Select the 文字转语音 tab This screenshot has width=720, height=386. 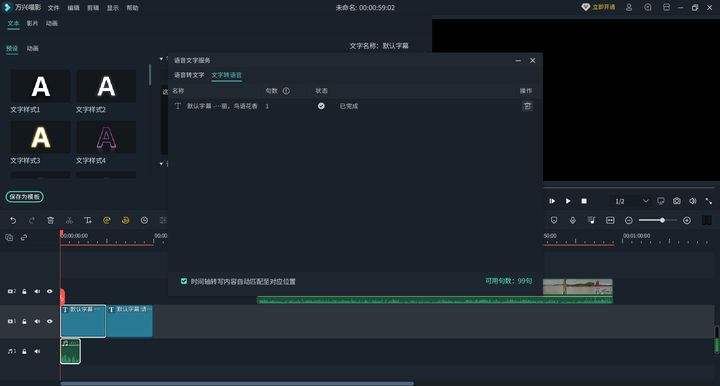(226, 75)
